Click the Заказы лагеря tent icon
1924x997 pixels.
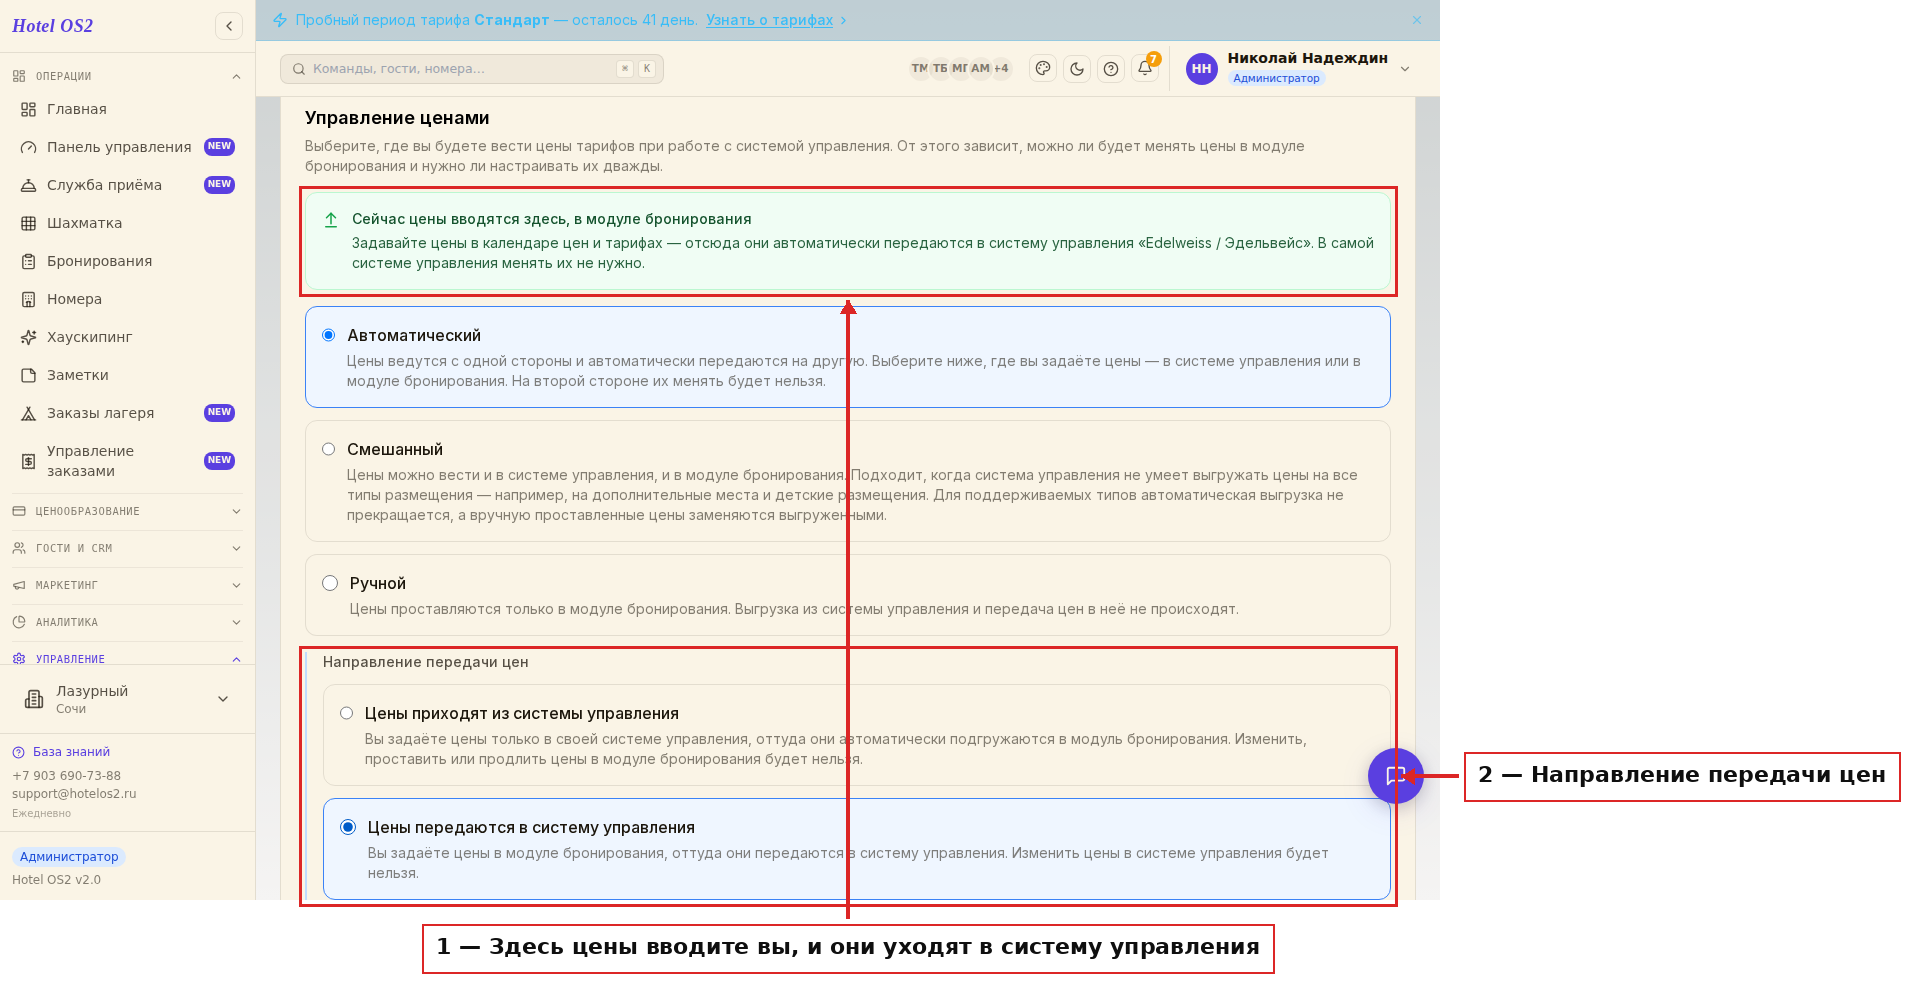pyautogui.click(x=29, y=413)
